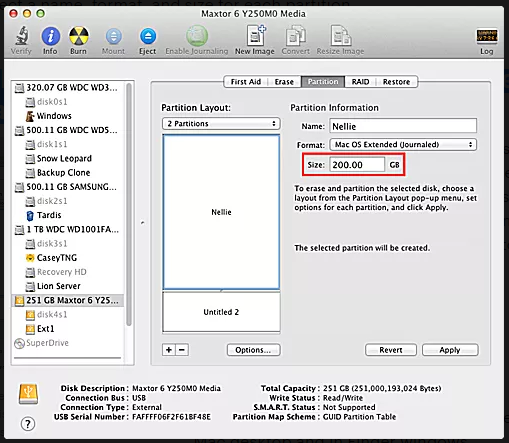Click the Name field containing Nellie
Image resolution: width=509 pixels, height=443 pixels.
(403, 126)
